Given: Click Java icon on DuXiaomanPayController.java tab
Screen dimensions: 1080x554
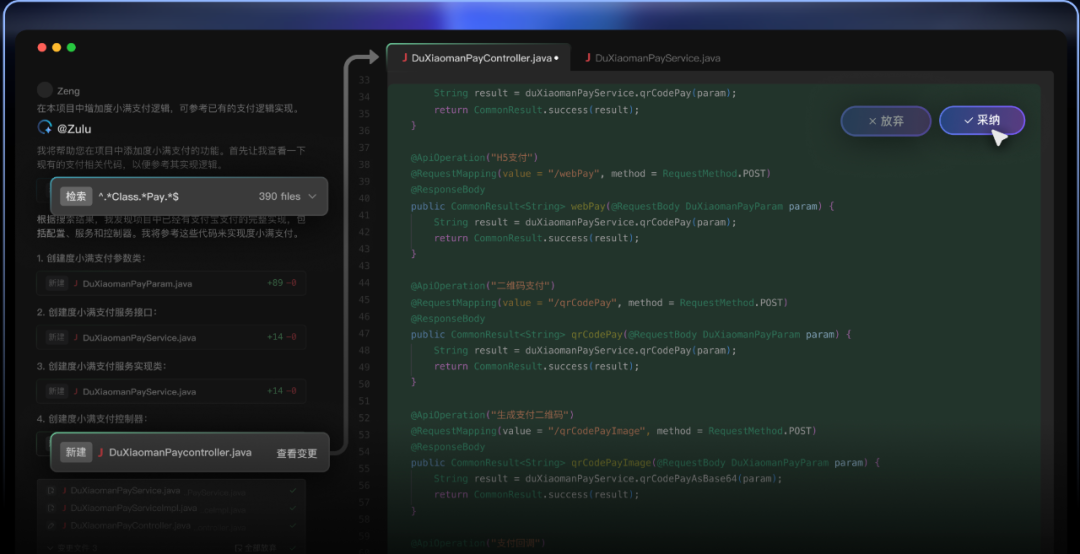Looking at the screenshot, I should pyautogui.click(x=404, y=58).
